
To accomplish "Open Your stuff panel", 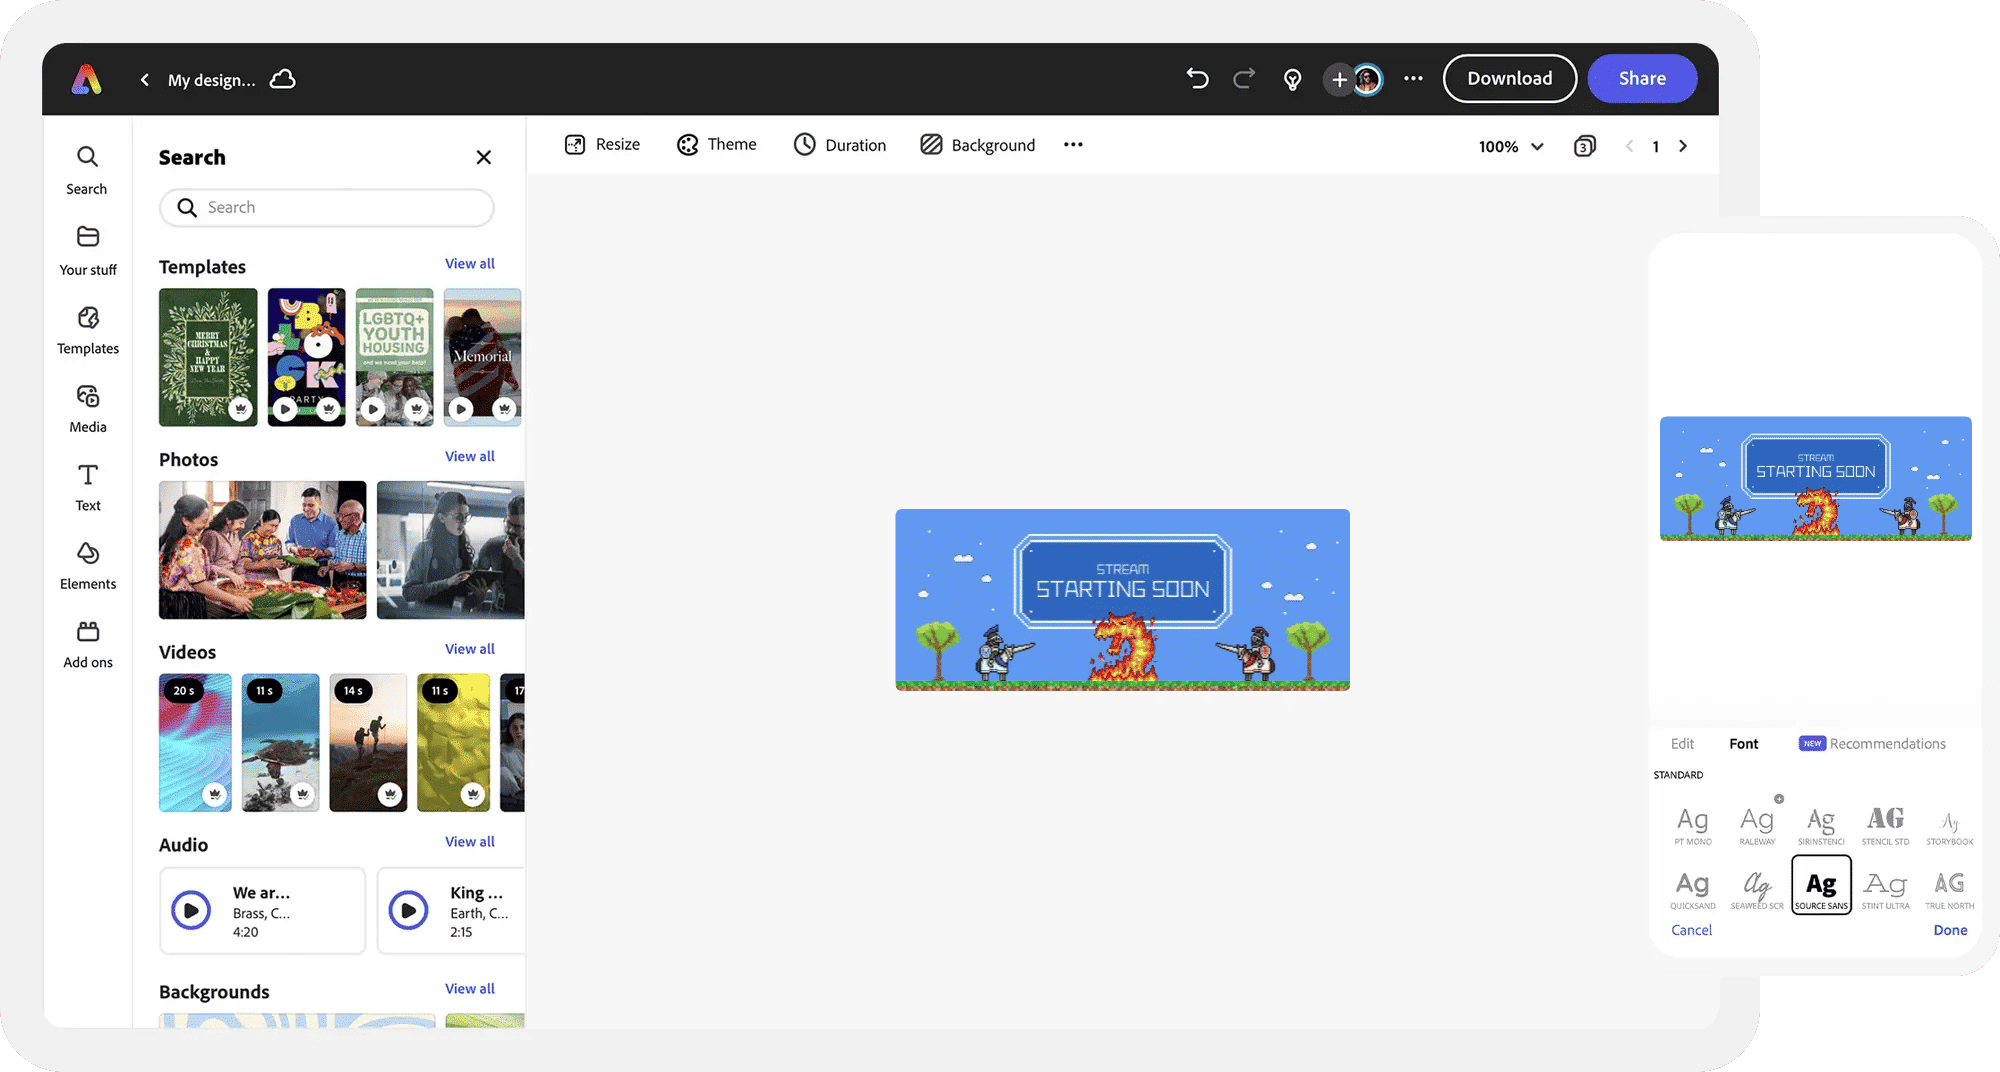I will [87, 252].
